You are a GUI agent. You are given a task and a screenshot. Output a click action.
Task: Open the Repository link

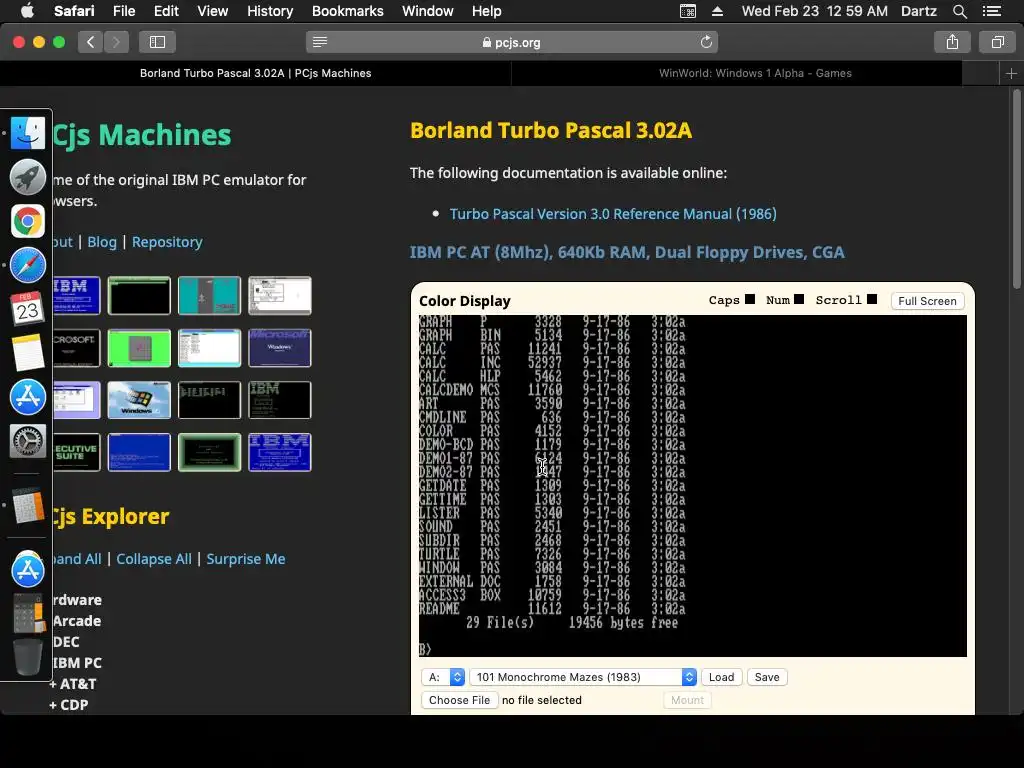pos(167,242)
